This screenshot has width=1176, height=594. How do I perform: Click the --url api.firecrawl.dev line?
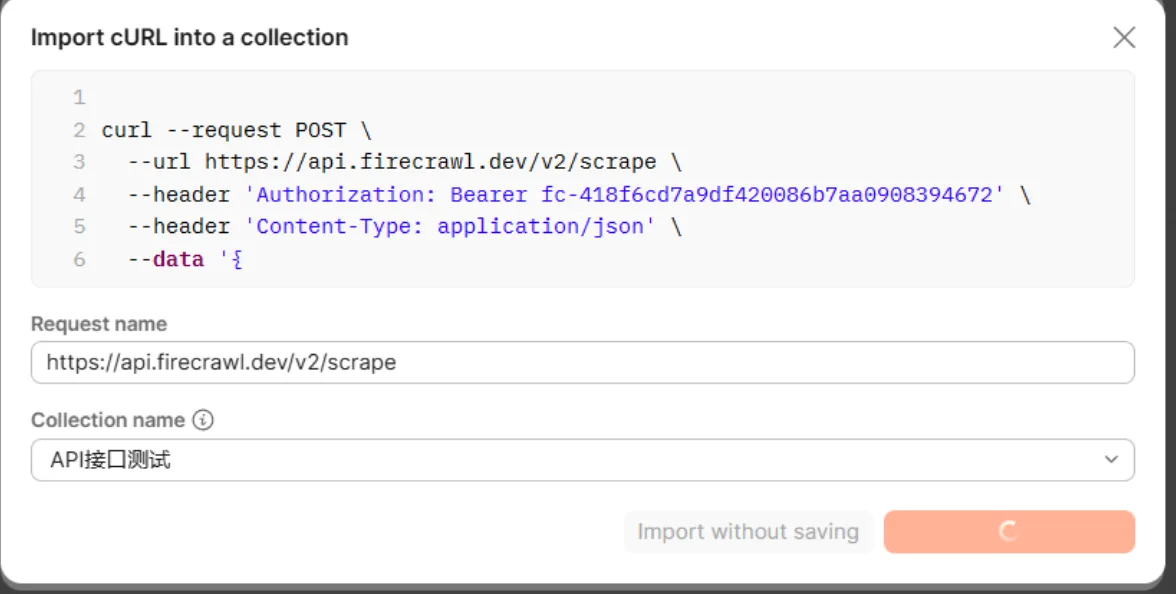pyautogui.click(x=404, y=162)
